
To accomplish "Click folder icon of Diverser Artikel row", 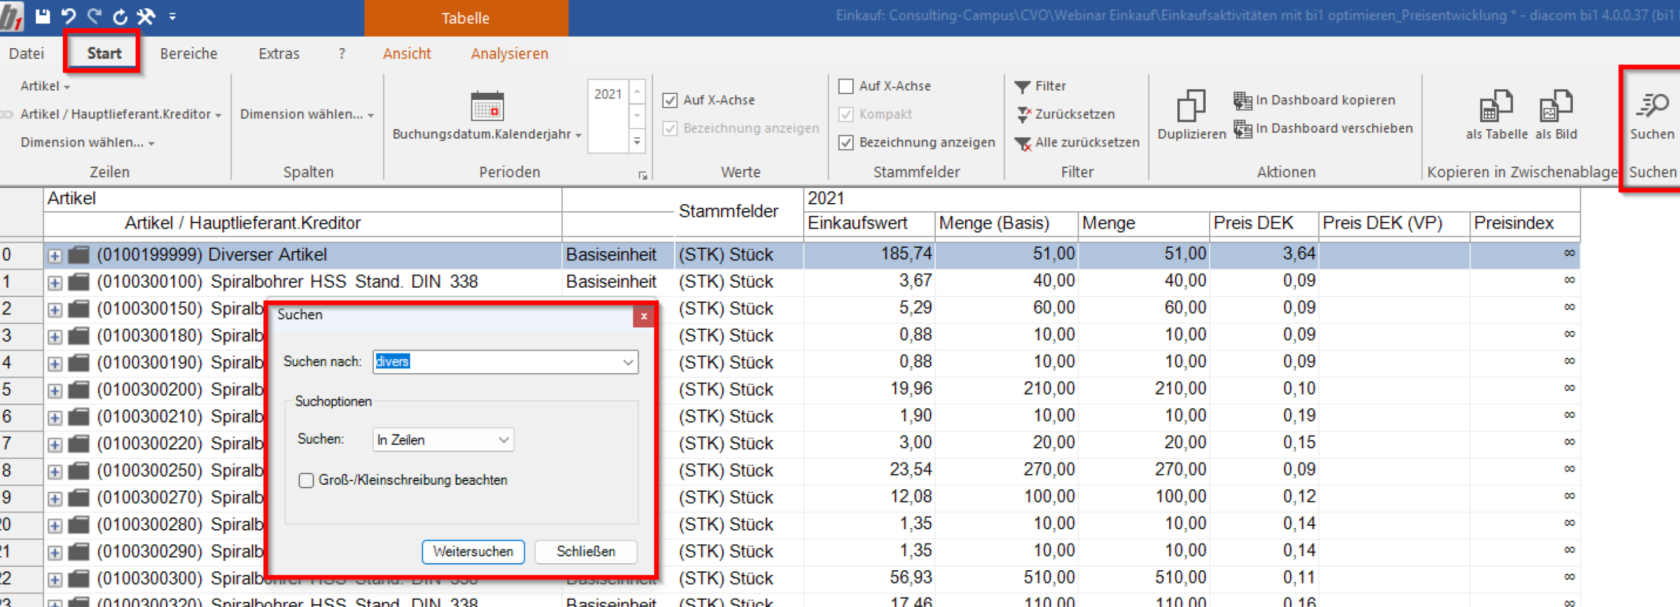I will coord(79,255).
